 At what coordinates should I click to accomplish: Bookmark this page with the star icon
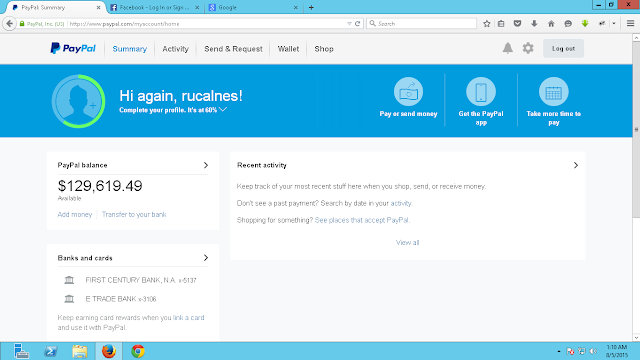pyautogui.click(x=487, y=24)
